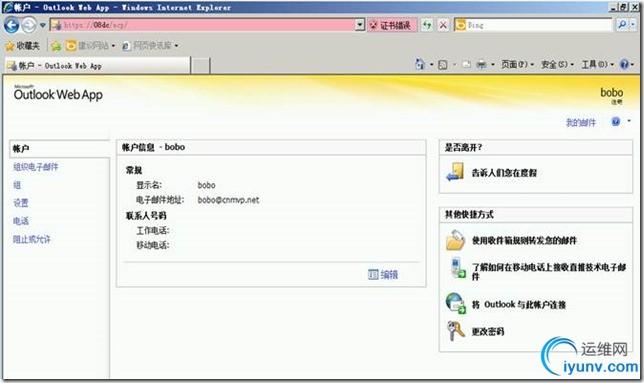Click the Refresh page icon
The image size is (644, 383).
pyautogui.click(x=428, y=25)
